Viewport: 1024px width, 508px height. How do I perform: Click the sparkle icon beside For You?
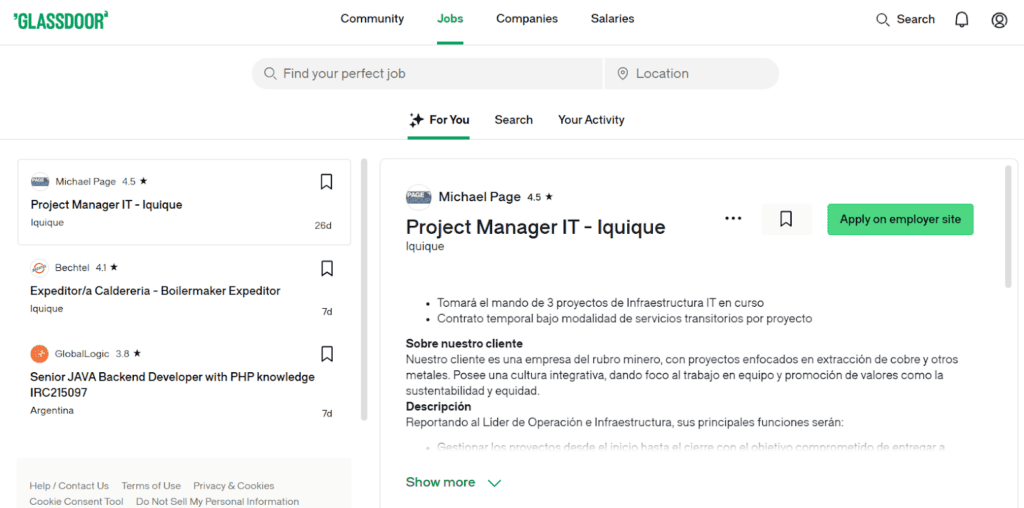pos(416,120)
